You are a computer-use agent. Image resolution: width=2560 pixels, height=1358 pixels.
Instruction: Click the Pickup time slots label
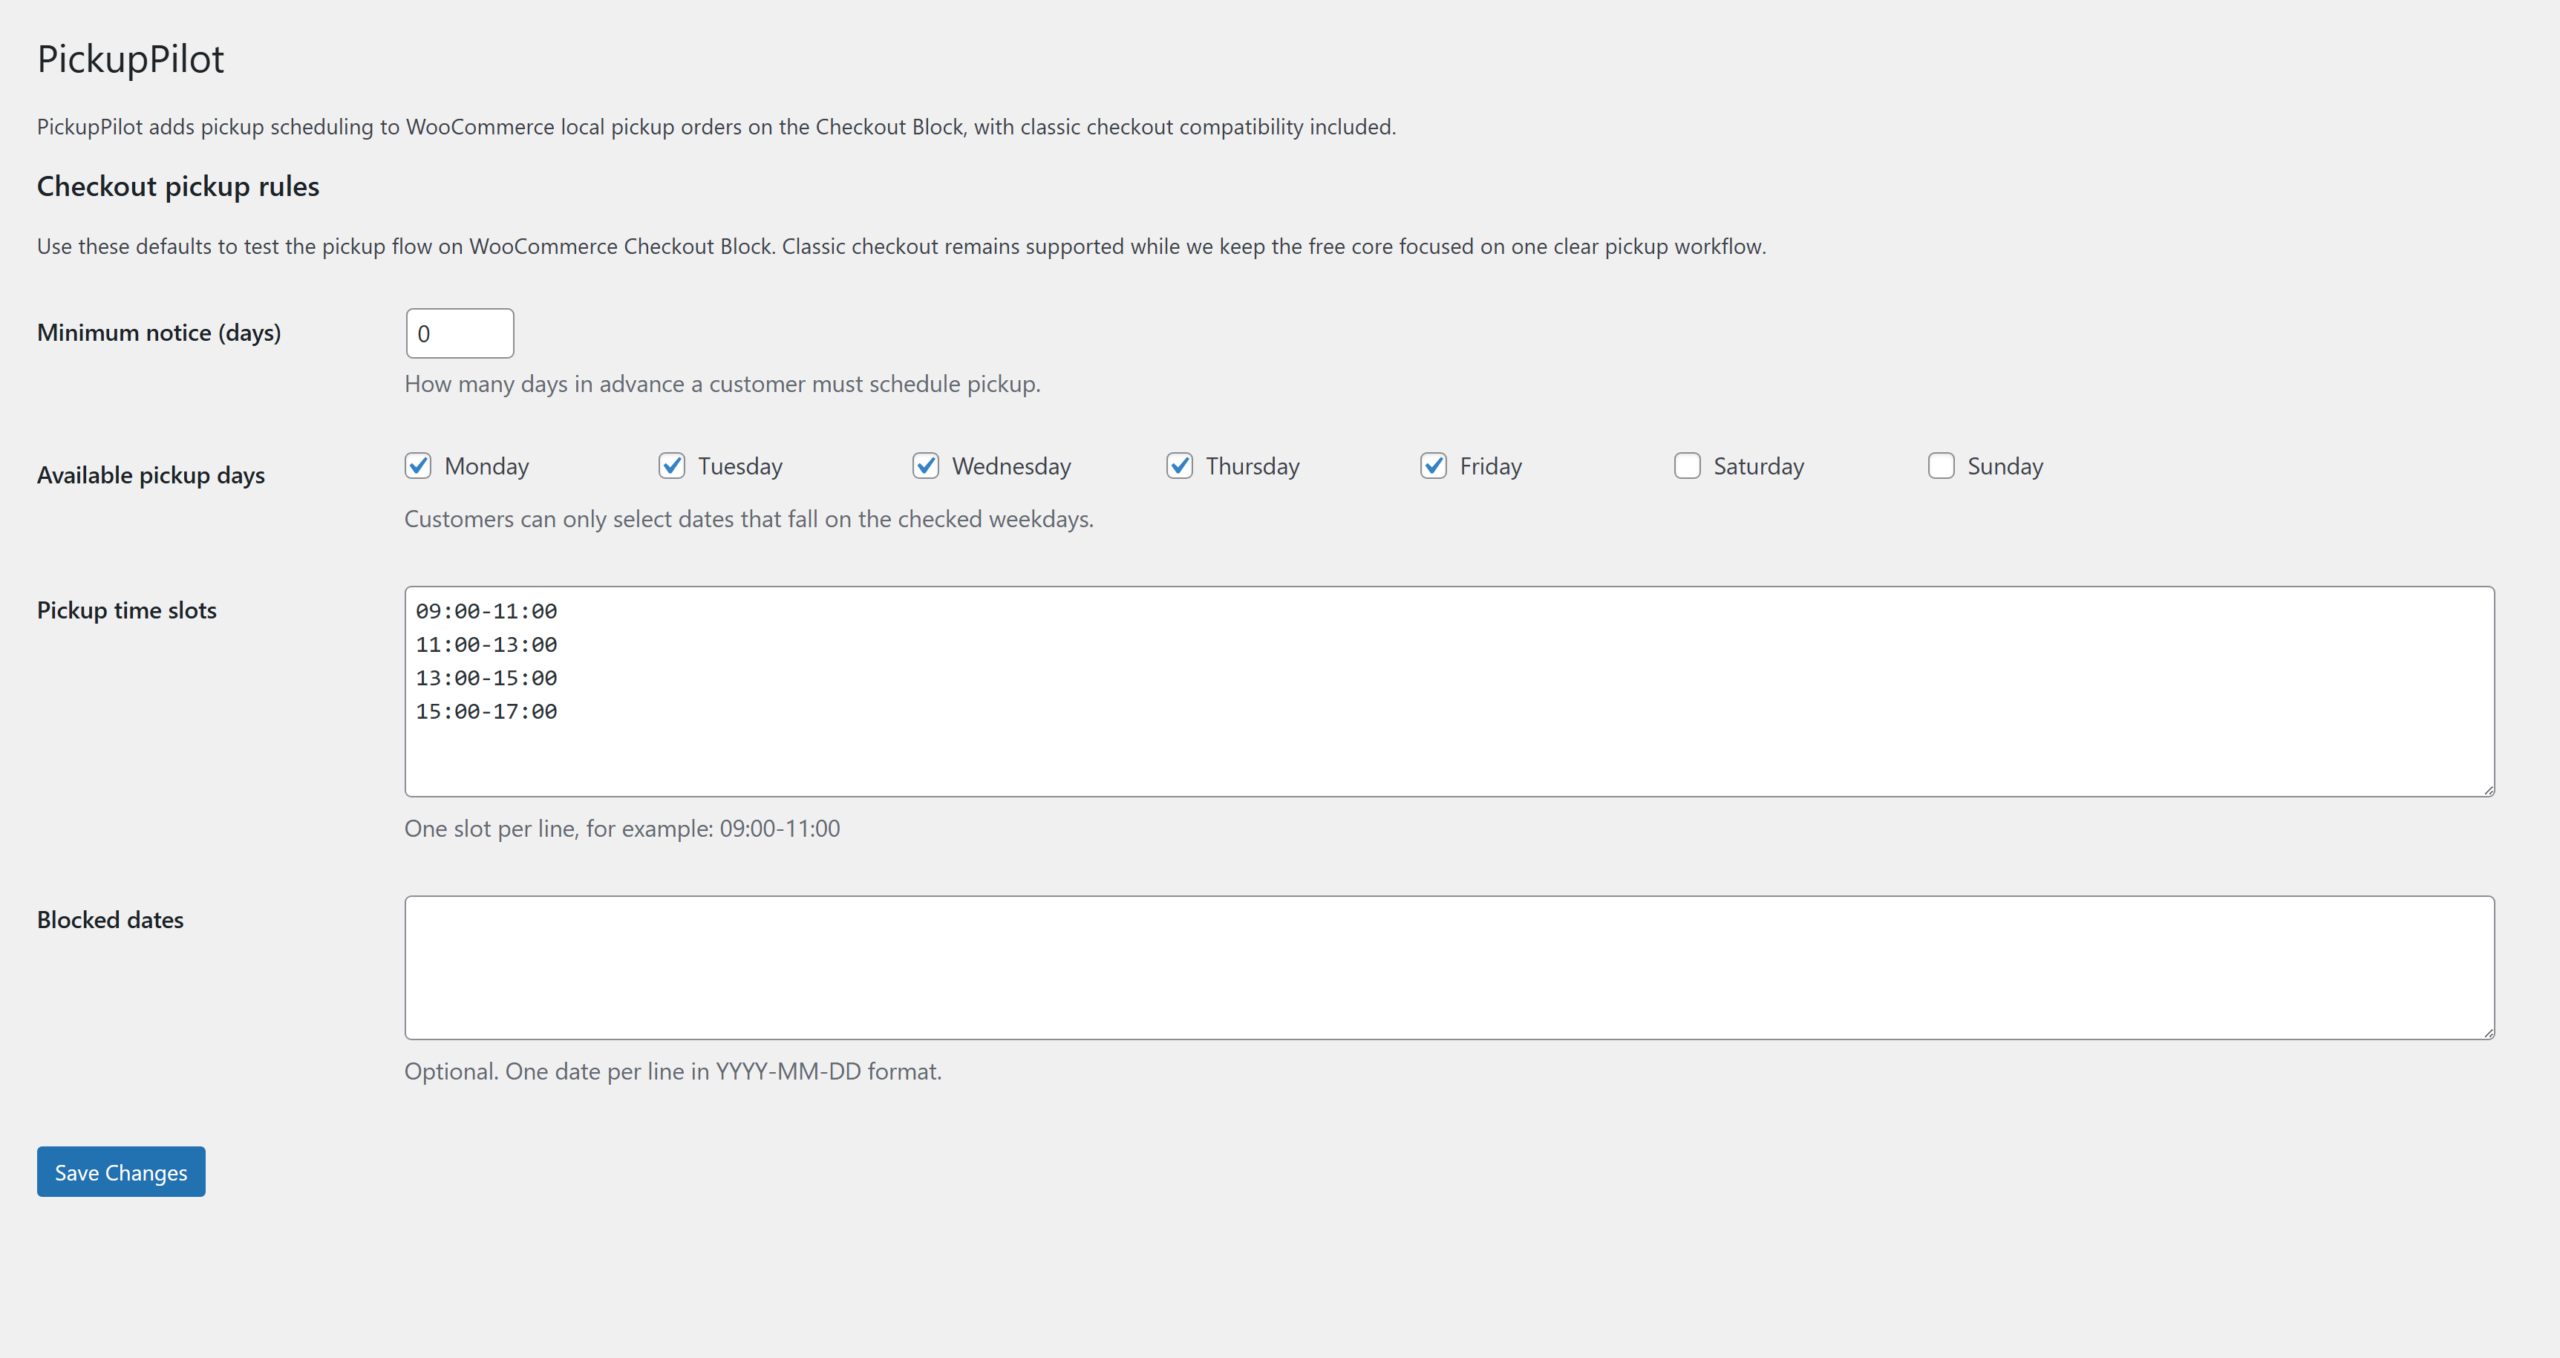[127, 610]
